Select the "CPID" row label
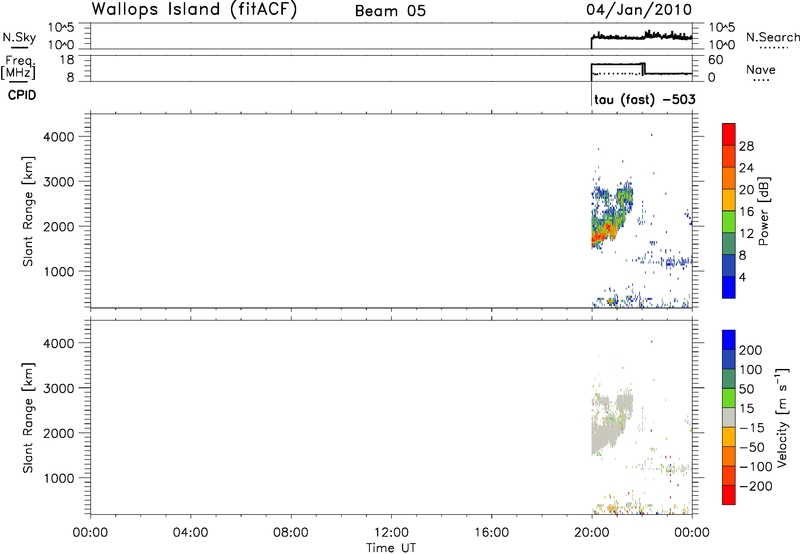This screenshot has width=800, height=554. click(x=22, y=95)
